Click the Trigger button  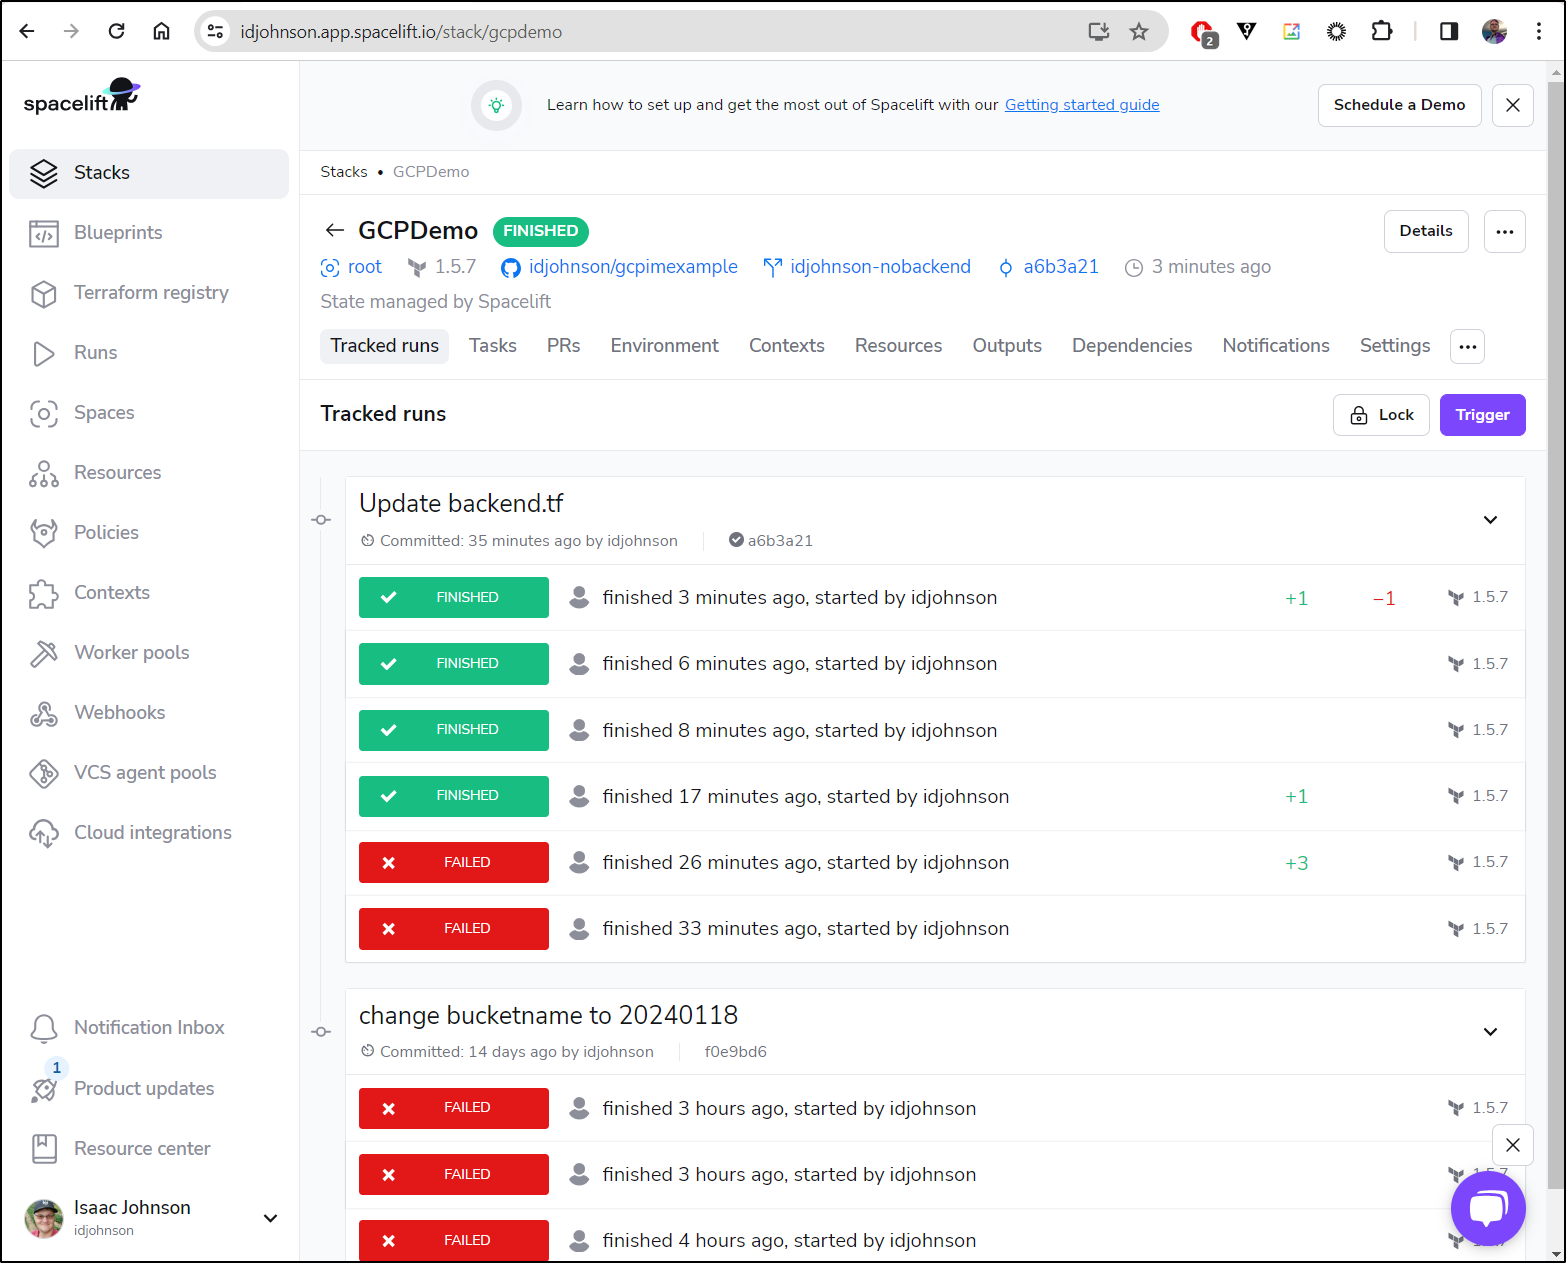pyautogui.click(x=1483, y=415)
